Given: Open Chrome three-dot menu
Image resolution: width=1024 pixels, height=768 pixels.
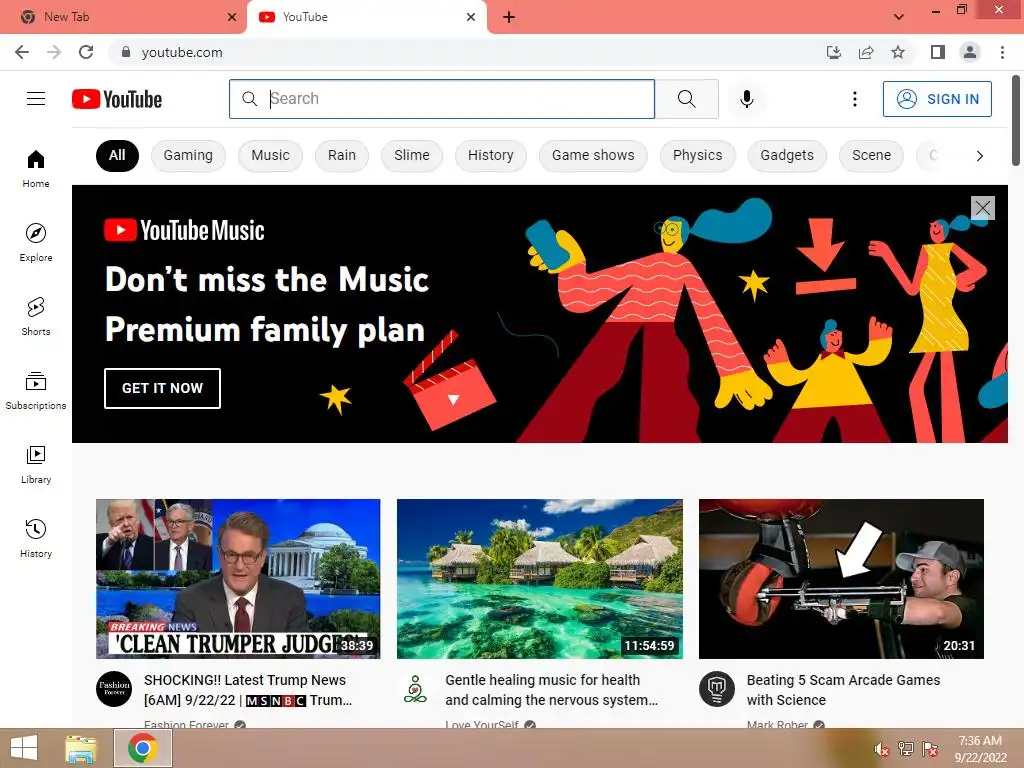Looking at the screenshot, I should click(1002, 52).
